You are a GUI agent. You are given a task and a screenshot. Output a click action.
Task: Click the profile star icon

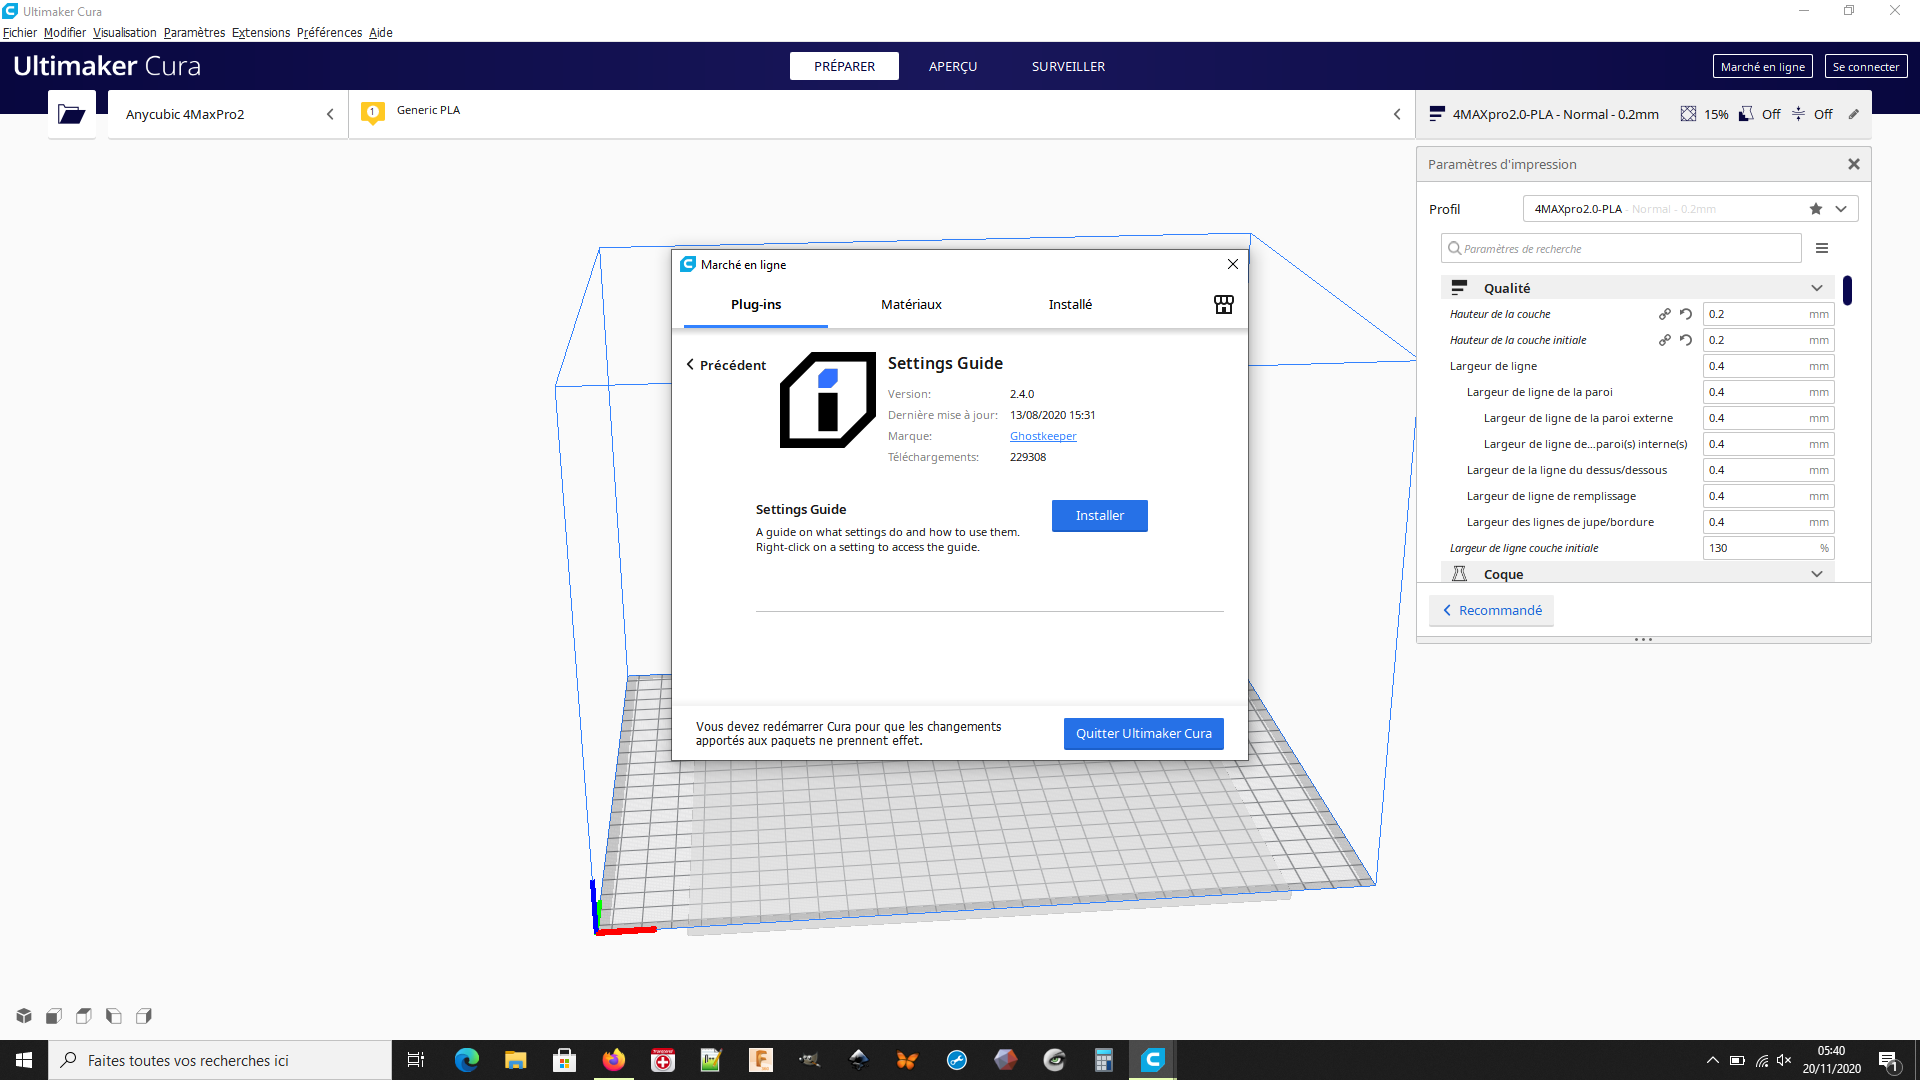click(1816, 209)
